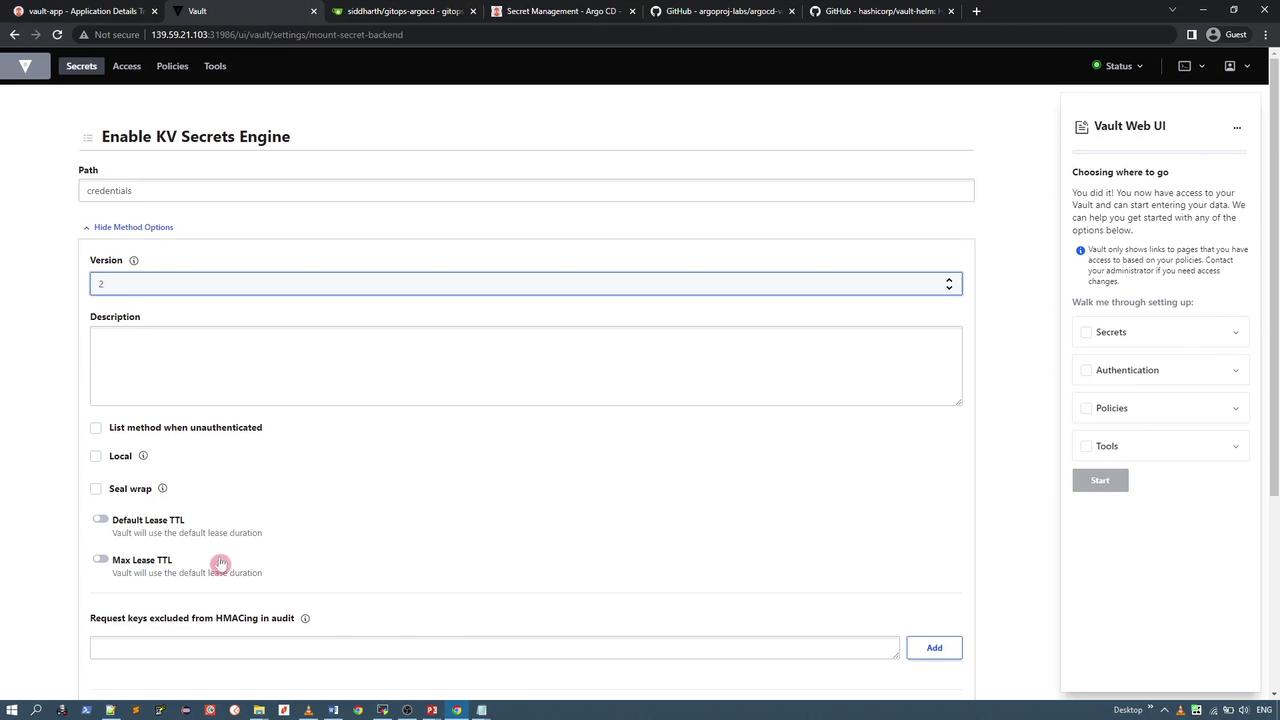Go back in browser history

coord(14,35)
